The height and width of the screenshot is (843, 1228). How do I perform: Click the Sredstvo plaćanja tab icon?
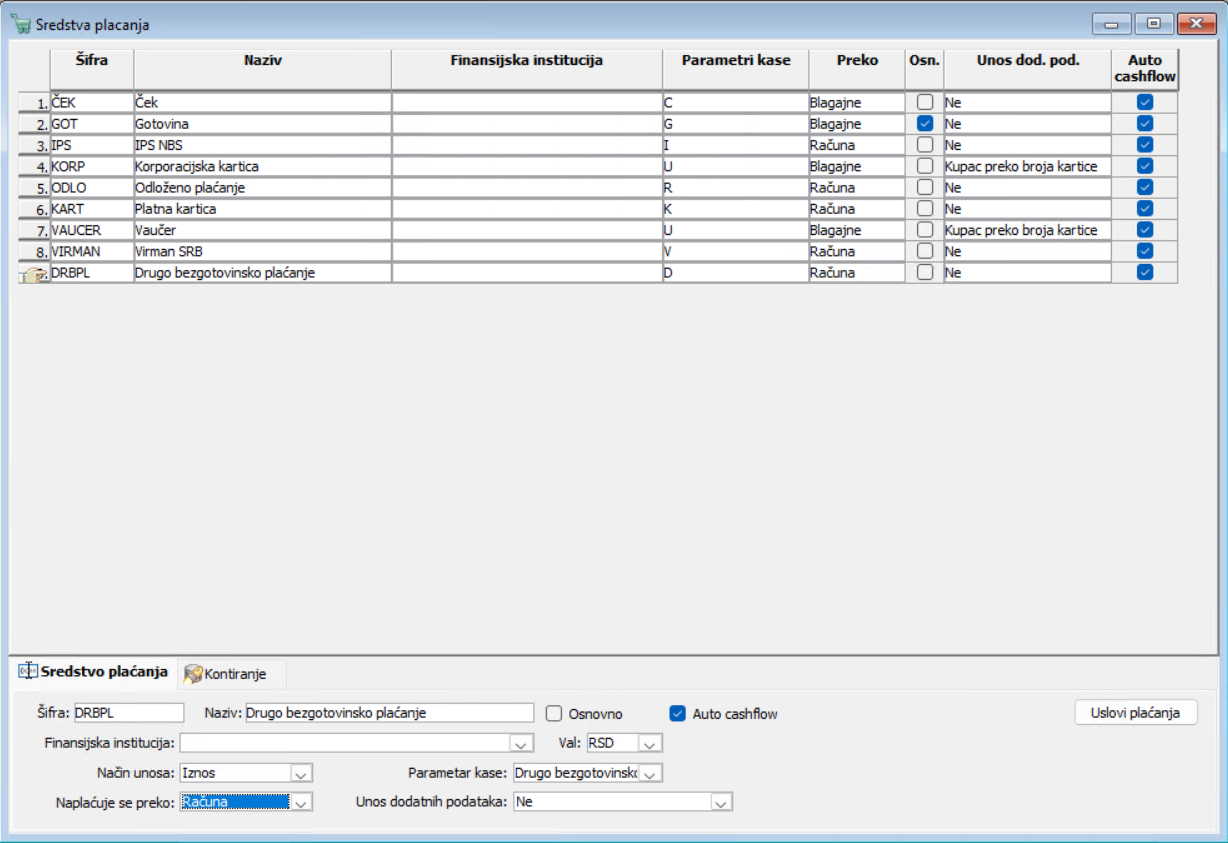pyautogui.click(x=28, y=672)
